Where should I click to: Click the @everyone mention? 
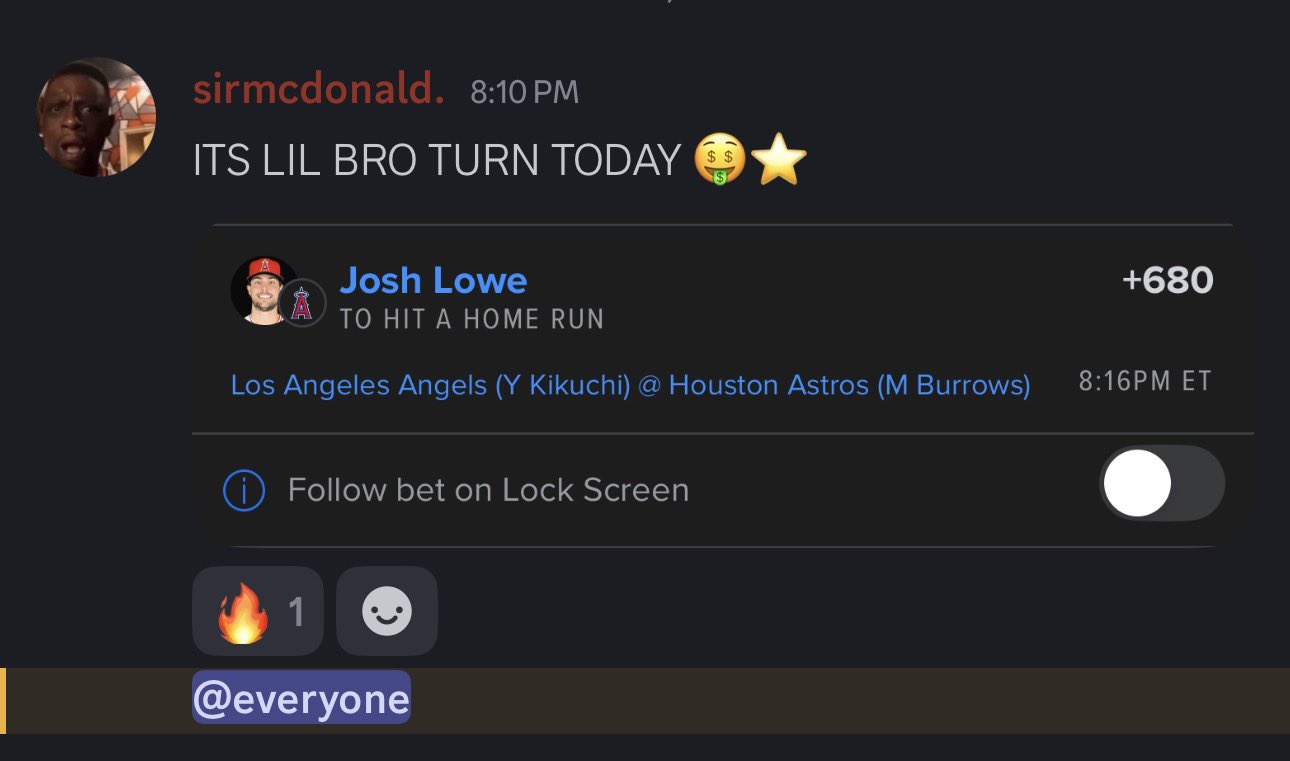pos(301,697)
